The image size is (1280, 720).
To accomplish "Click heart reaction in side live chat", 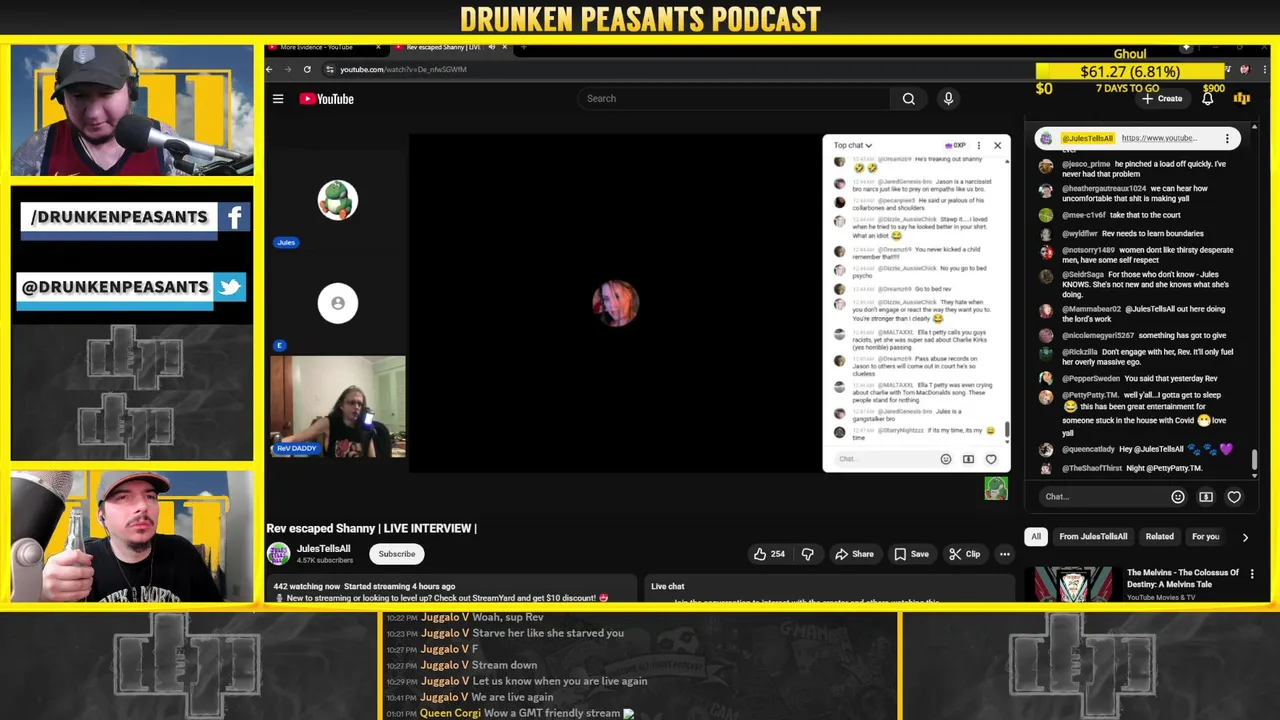I will (x=1234, y=497).
